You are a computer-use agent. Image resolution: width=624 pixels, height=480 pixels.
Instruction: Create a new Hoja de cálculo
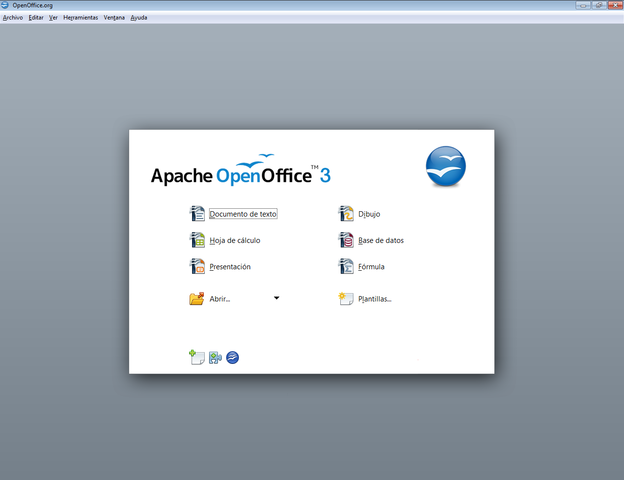point(235,240)
